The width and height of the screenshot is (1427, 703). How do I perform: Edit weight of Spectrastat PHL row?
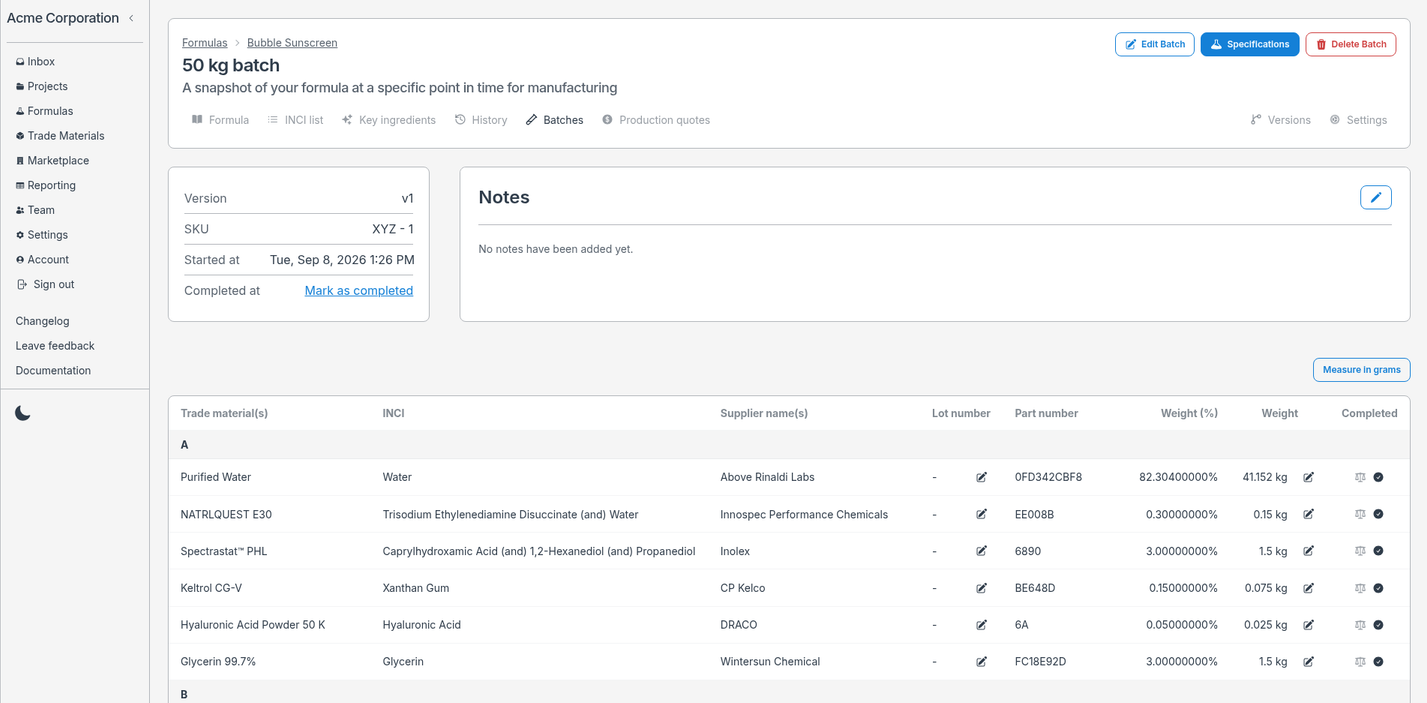[1308, 551]
